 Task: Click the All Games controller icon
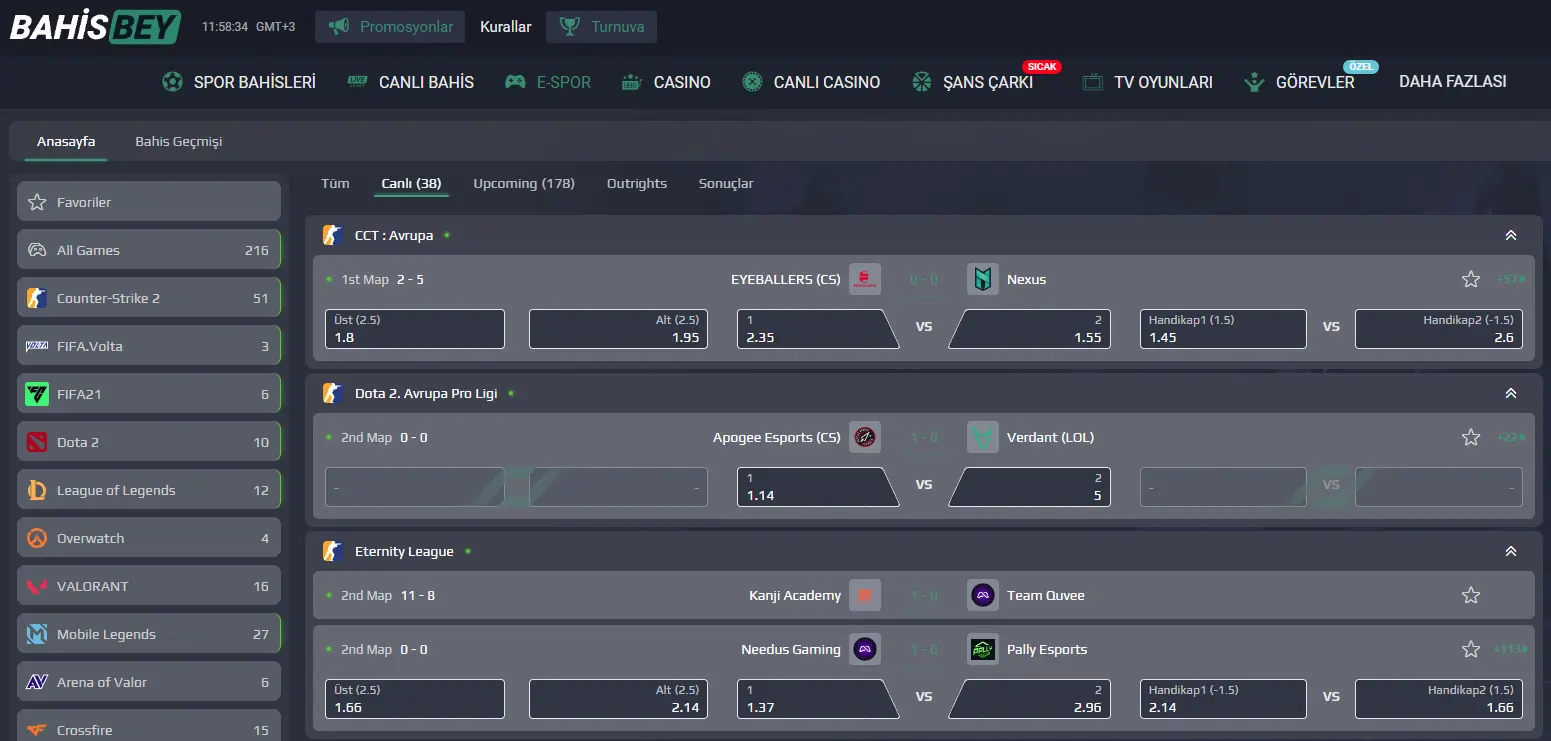pos(37,250)
